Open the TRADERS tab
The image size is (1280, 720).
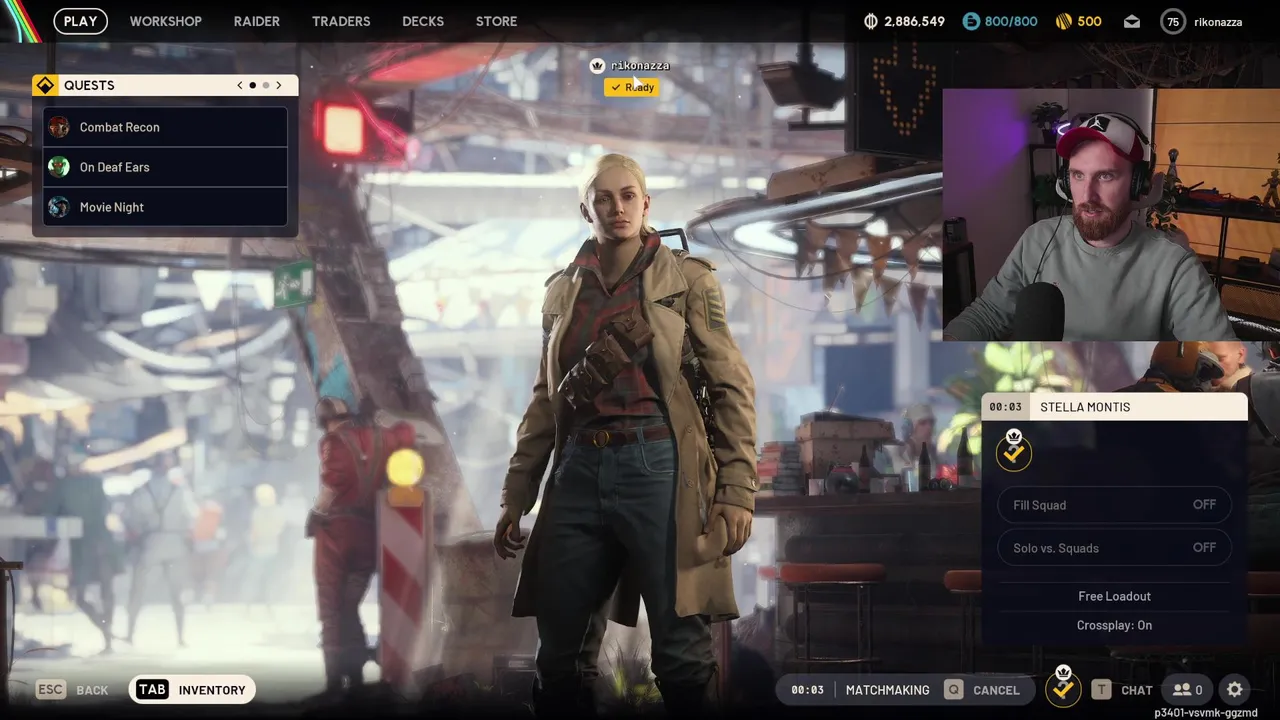pos(341,21)
